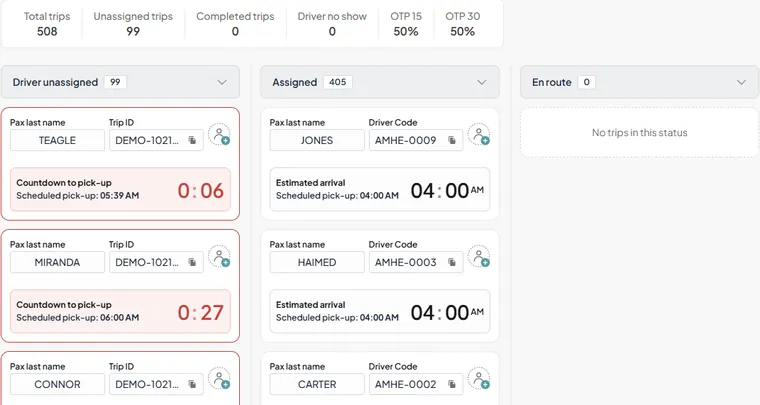The height and width of the screenshot is (405, 760).
Task: Collapse the Driver unassigned column
Action: (222, 82)
